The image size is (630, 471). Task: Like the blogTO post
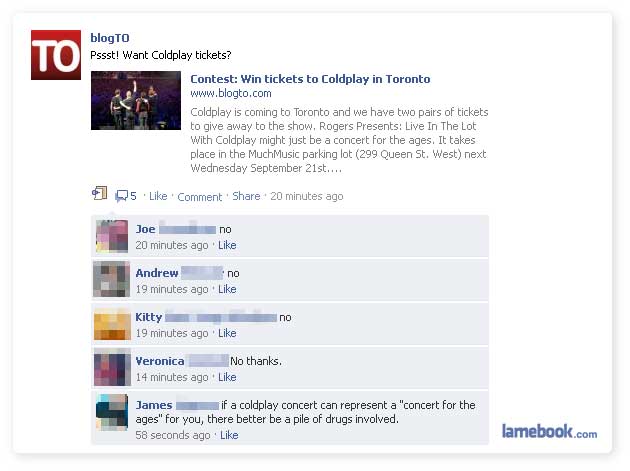pyautogui.click(x=158, y=196)
